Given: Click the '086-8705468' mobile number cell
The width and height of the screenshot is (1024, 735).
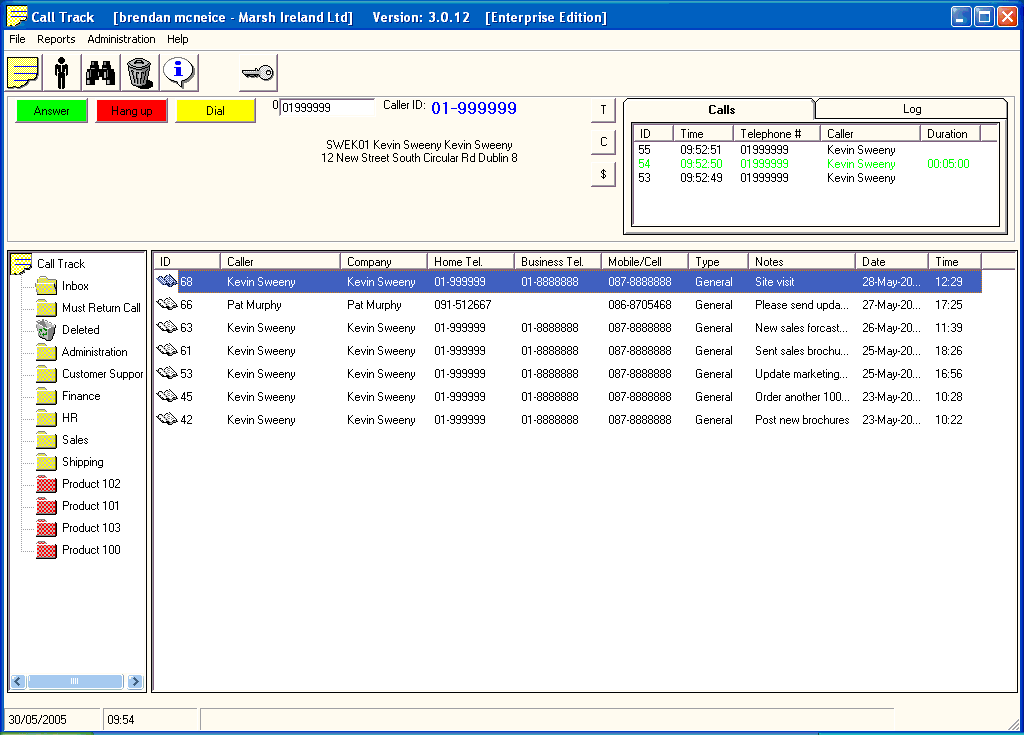Looking at the screenshot, I should coord(639,304).
